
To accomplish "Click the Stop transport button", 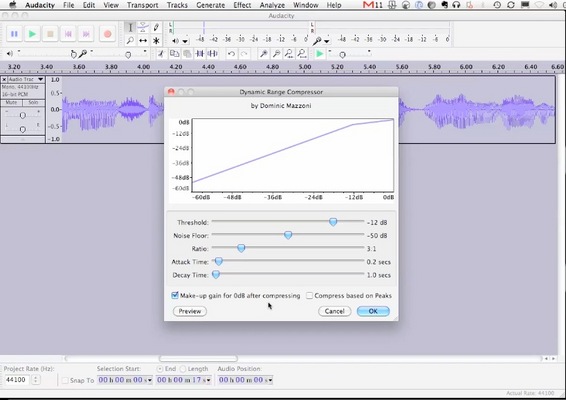I will (x=50, y=34).
